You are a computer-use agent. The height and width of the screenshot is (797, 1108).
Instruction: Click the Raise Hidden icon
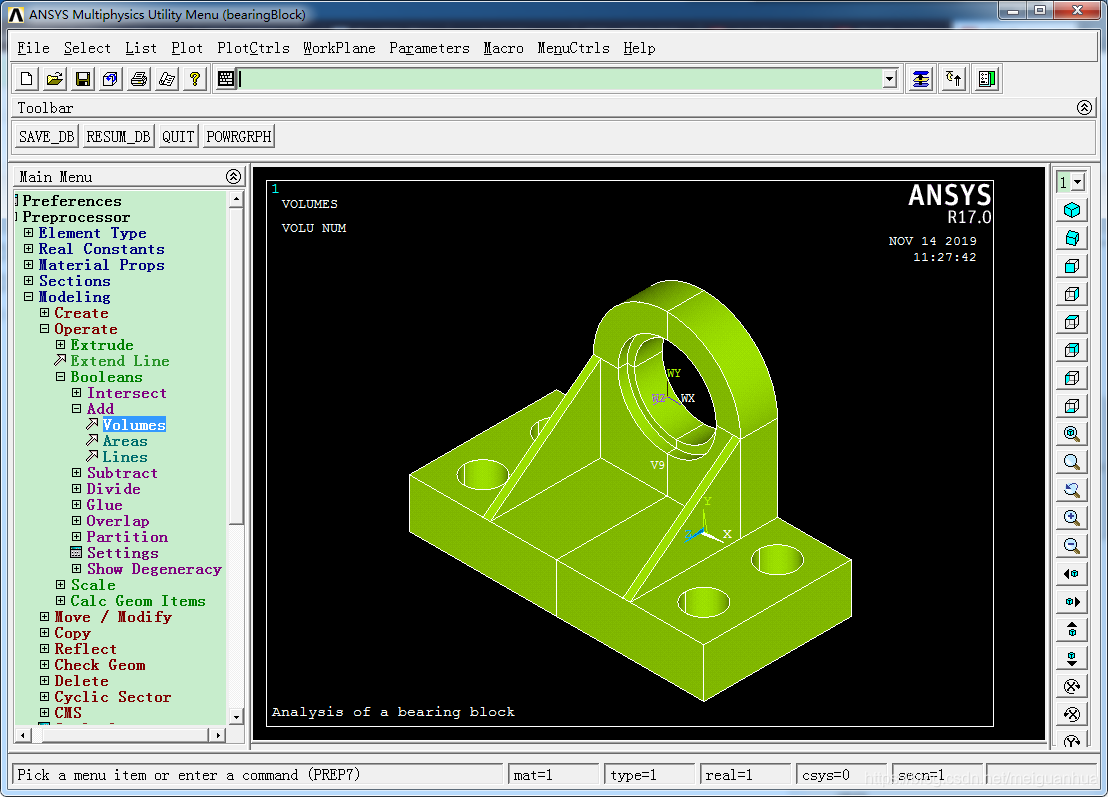[921, 79]
